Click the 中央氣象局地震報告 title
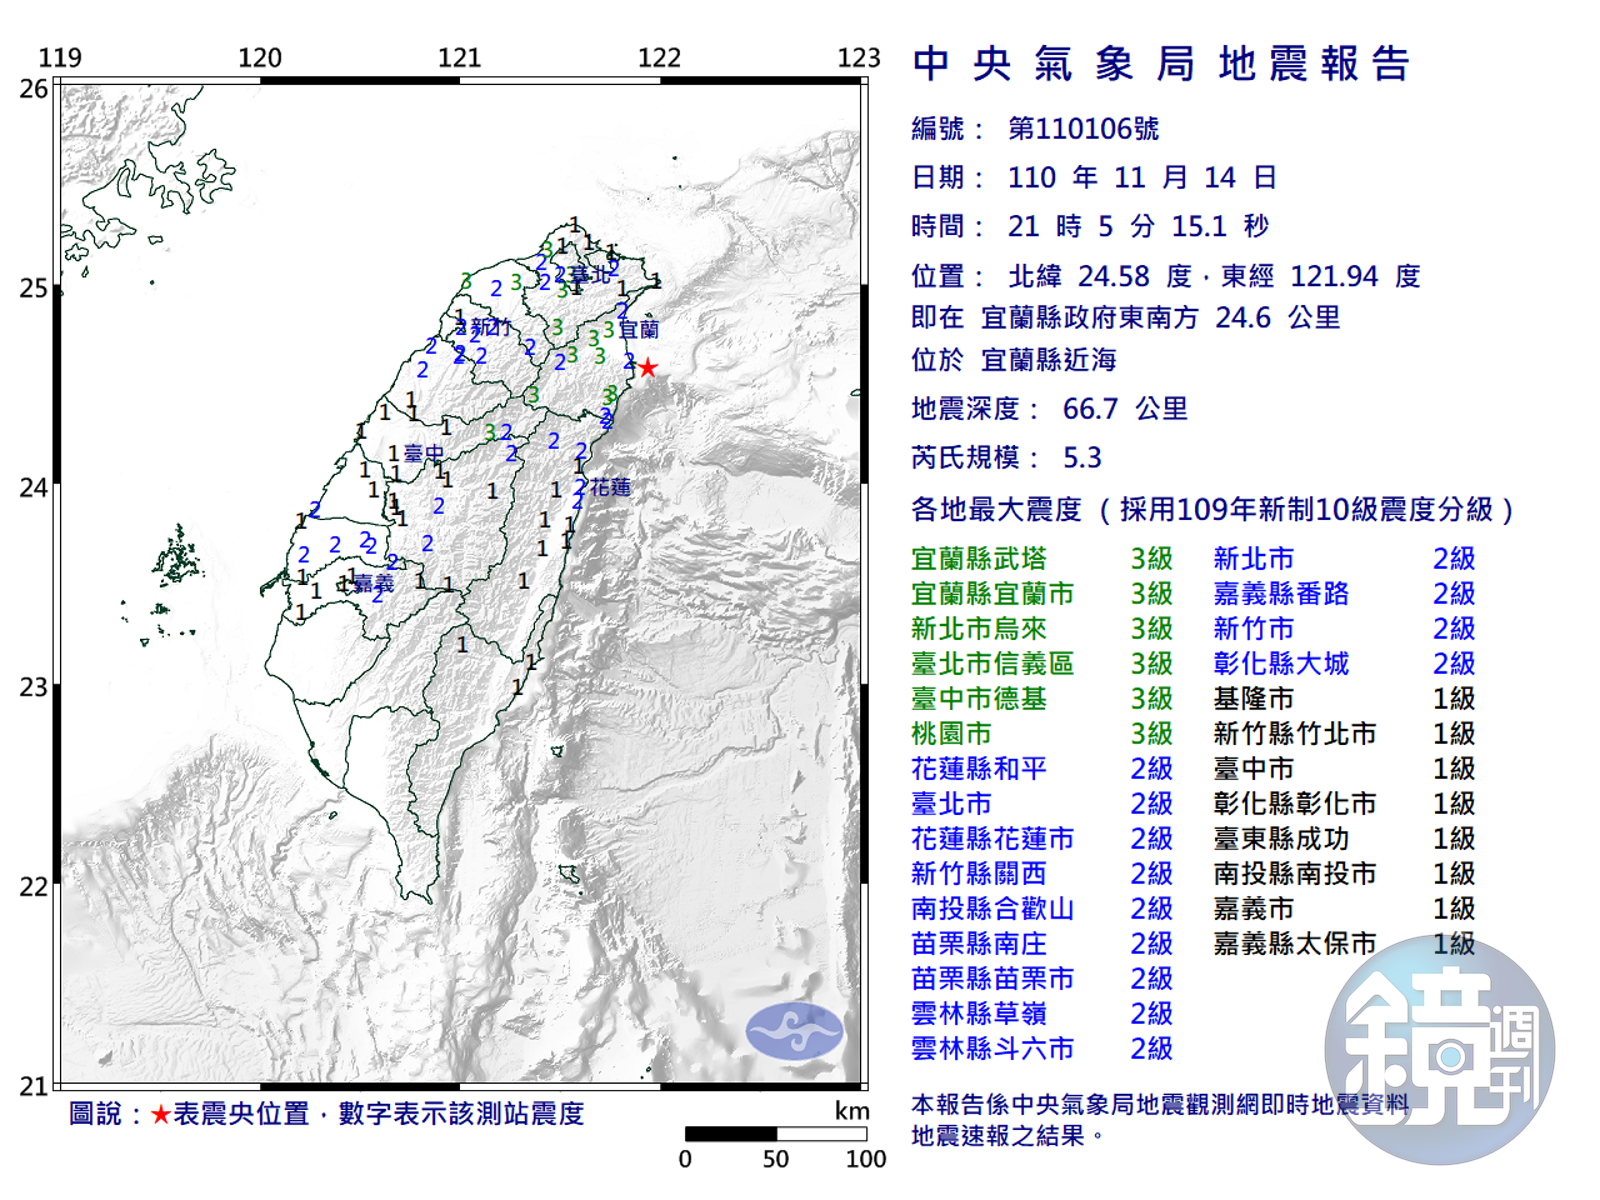This screenshot has height=1200, width=1600. click(1161, 64)
